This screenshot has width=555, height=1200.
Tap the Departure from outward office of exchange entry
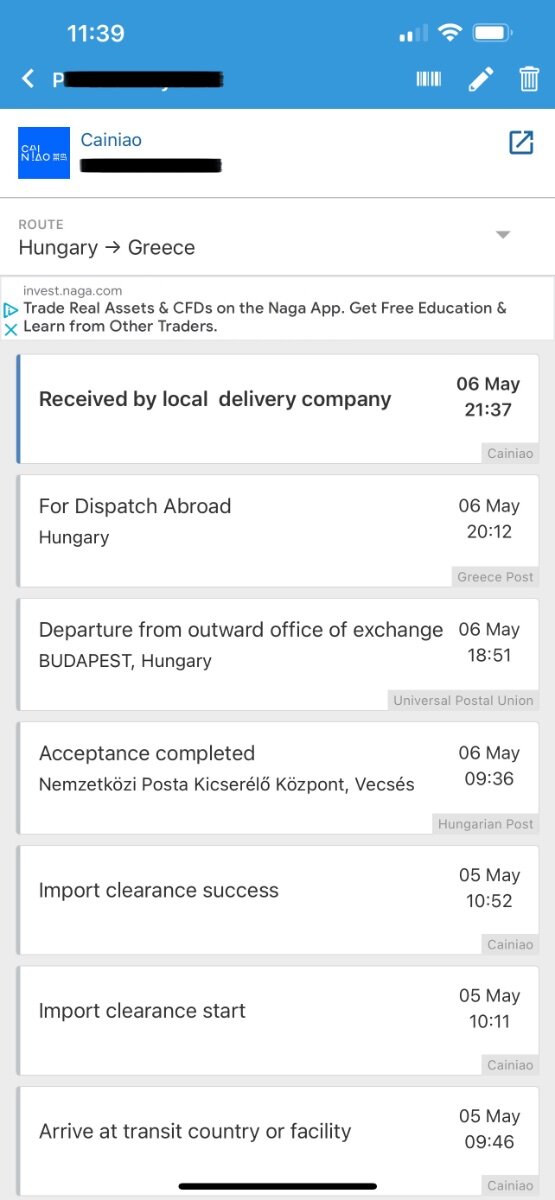279,654
